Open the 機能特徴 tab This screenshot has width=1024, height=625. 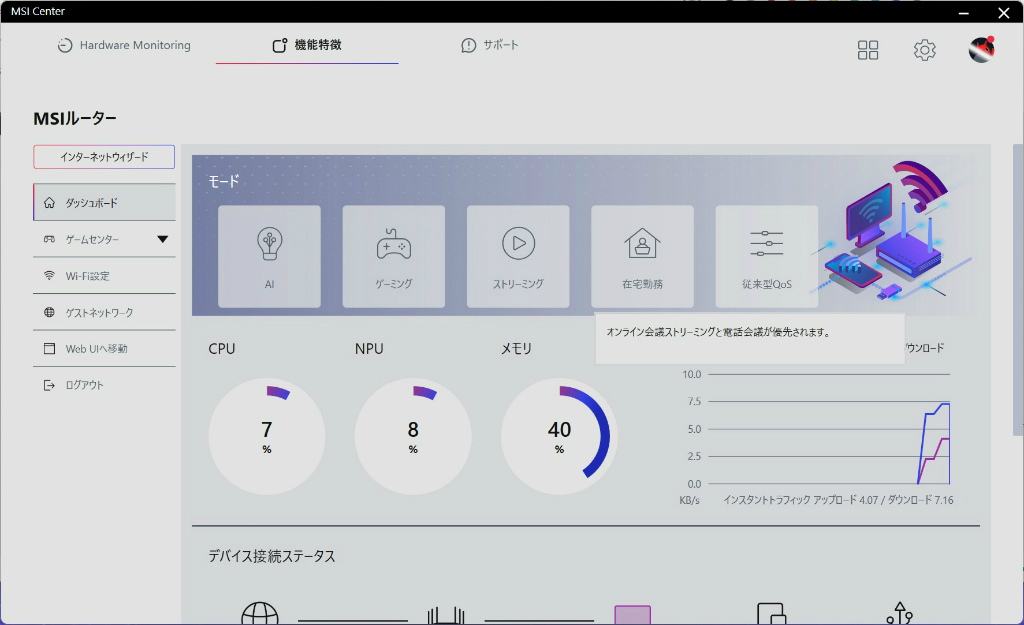click(x=307, y=45)
